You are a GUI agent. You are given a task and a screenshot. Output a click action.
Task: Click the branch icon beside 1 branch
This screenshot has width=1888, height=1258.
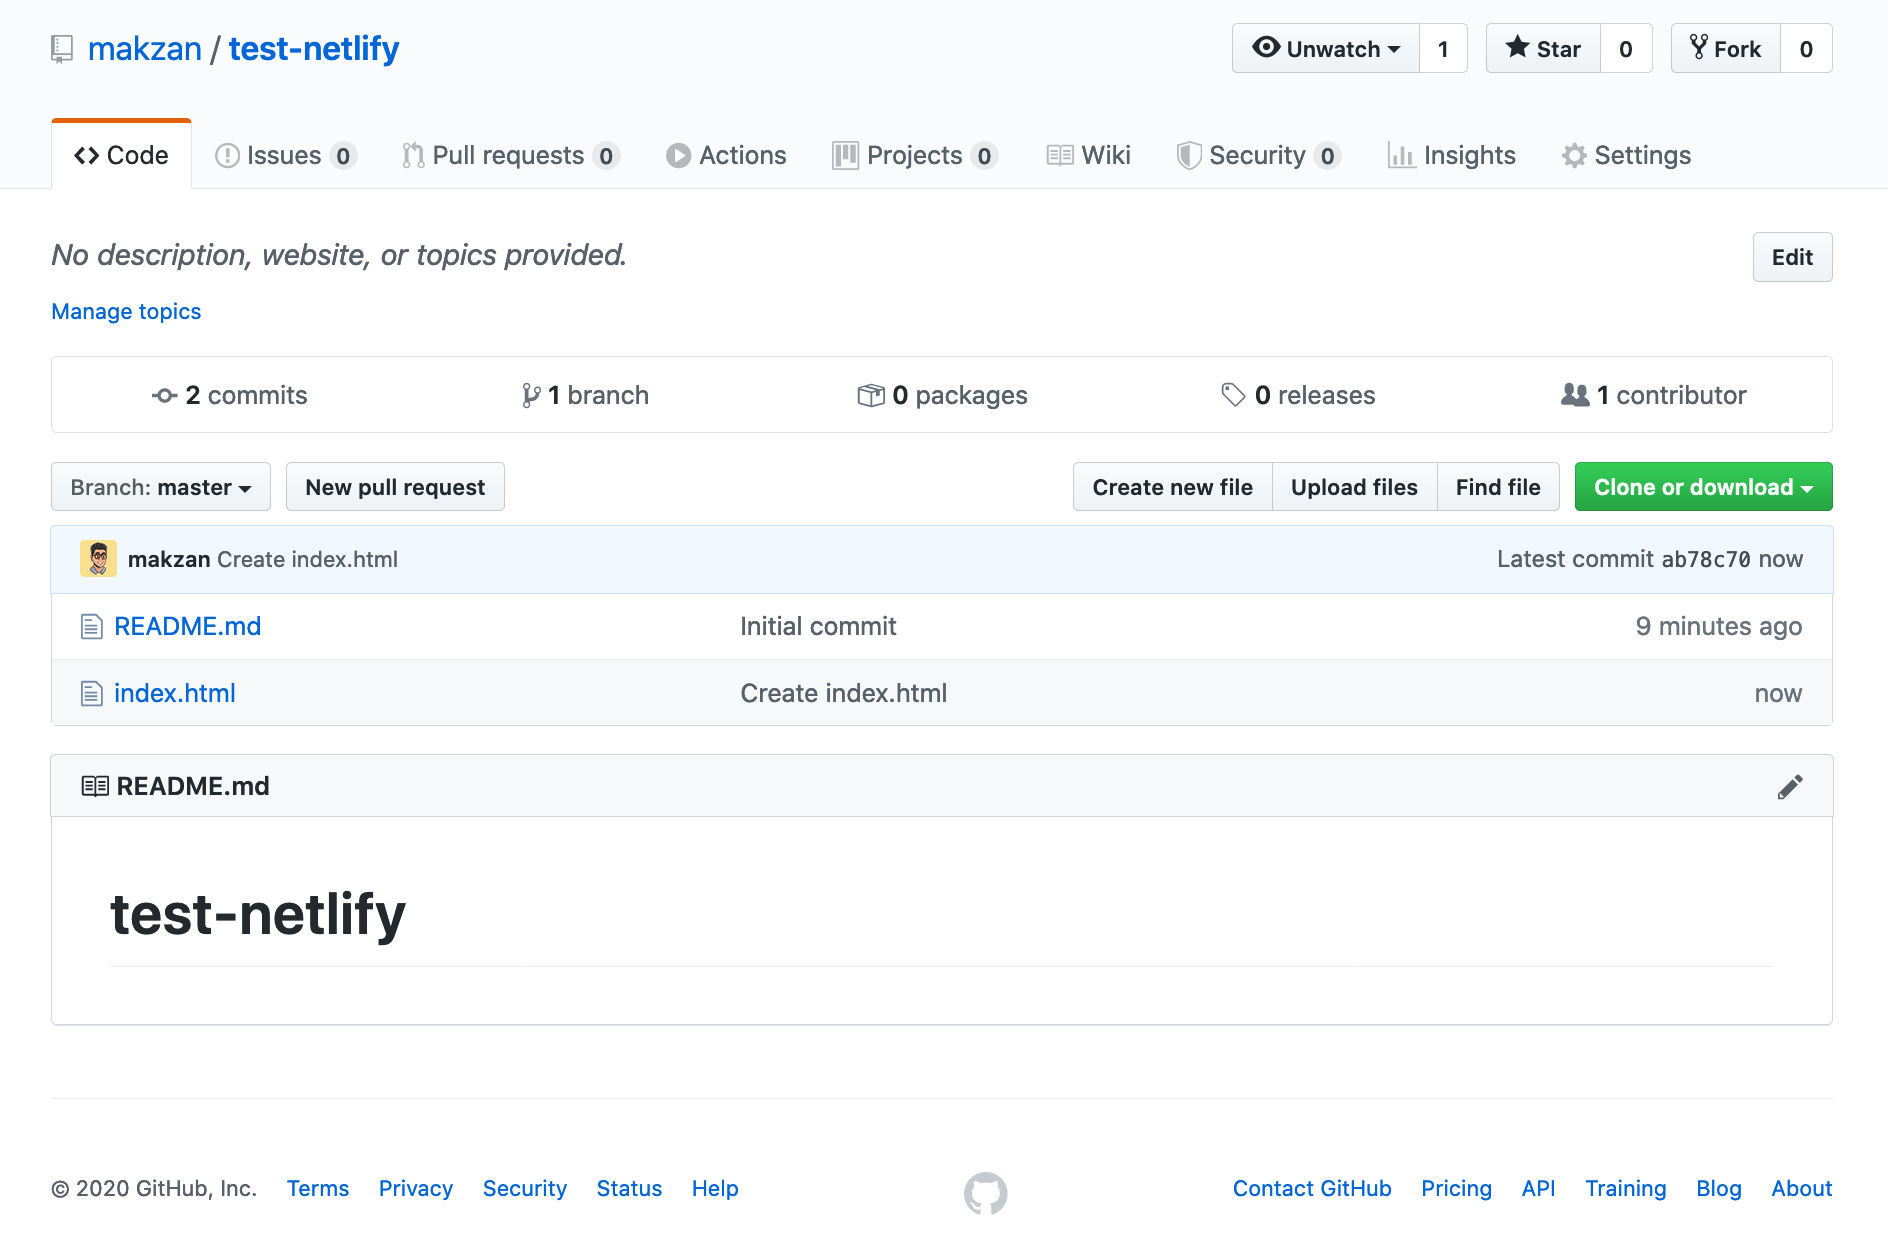[x=529, y=394]
